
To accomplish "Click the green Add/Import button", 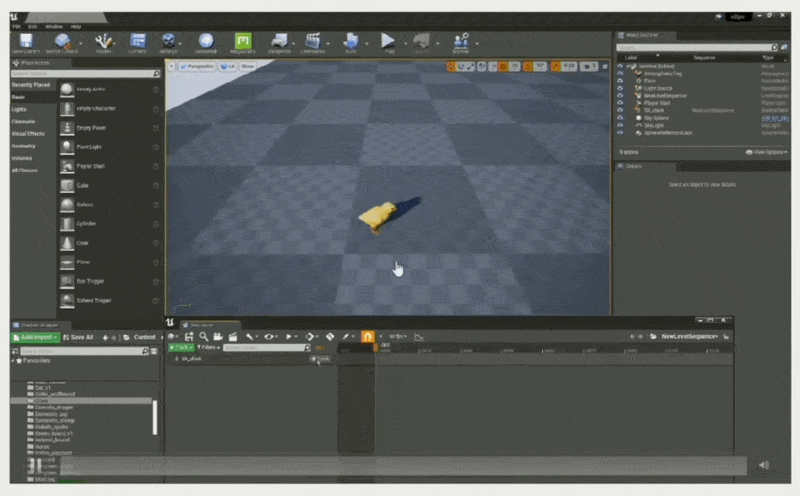I will pos(35,337).
